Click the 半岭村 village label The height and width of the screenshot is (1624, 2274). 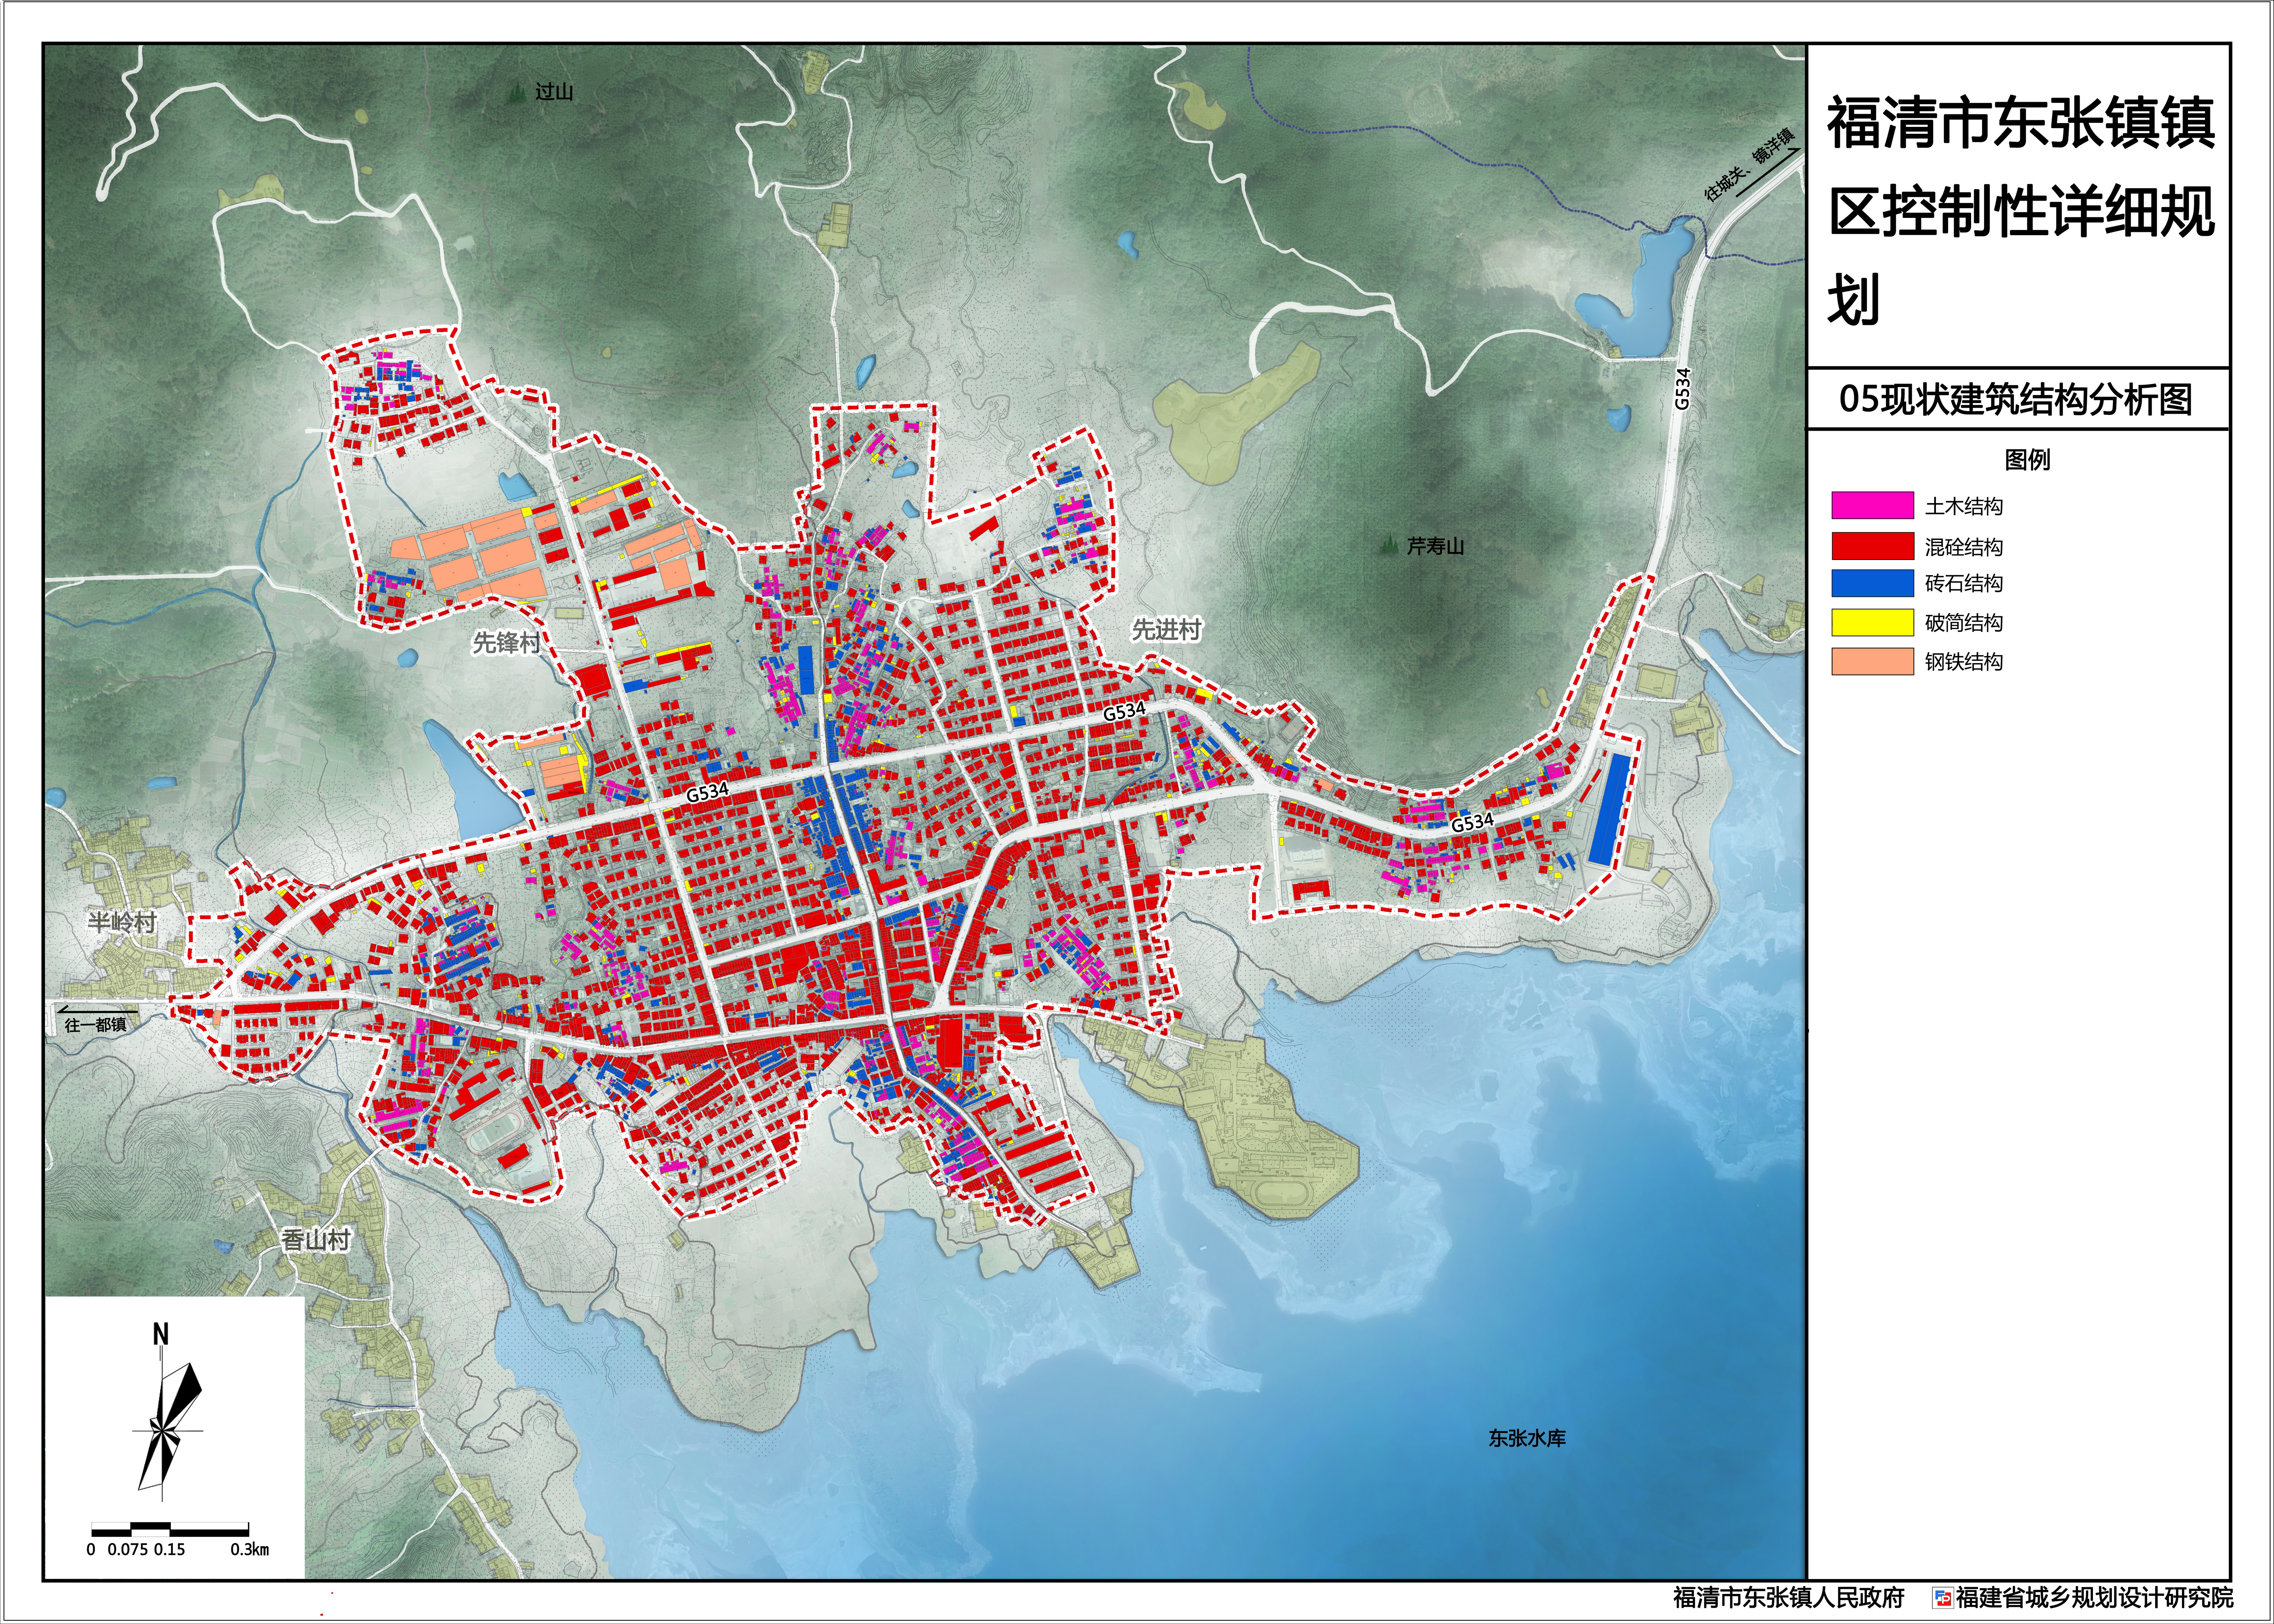122,922
